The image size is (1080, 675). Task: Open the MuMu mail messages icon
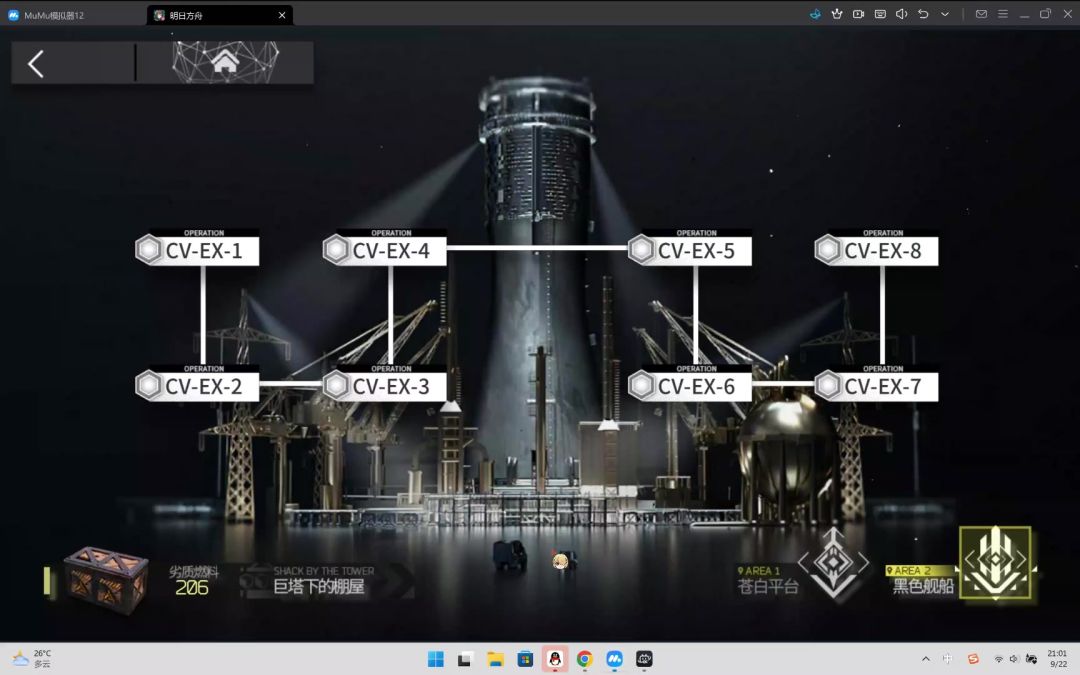[x=981, y=14]
